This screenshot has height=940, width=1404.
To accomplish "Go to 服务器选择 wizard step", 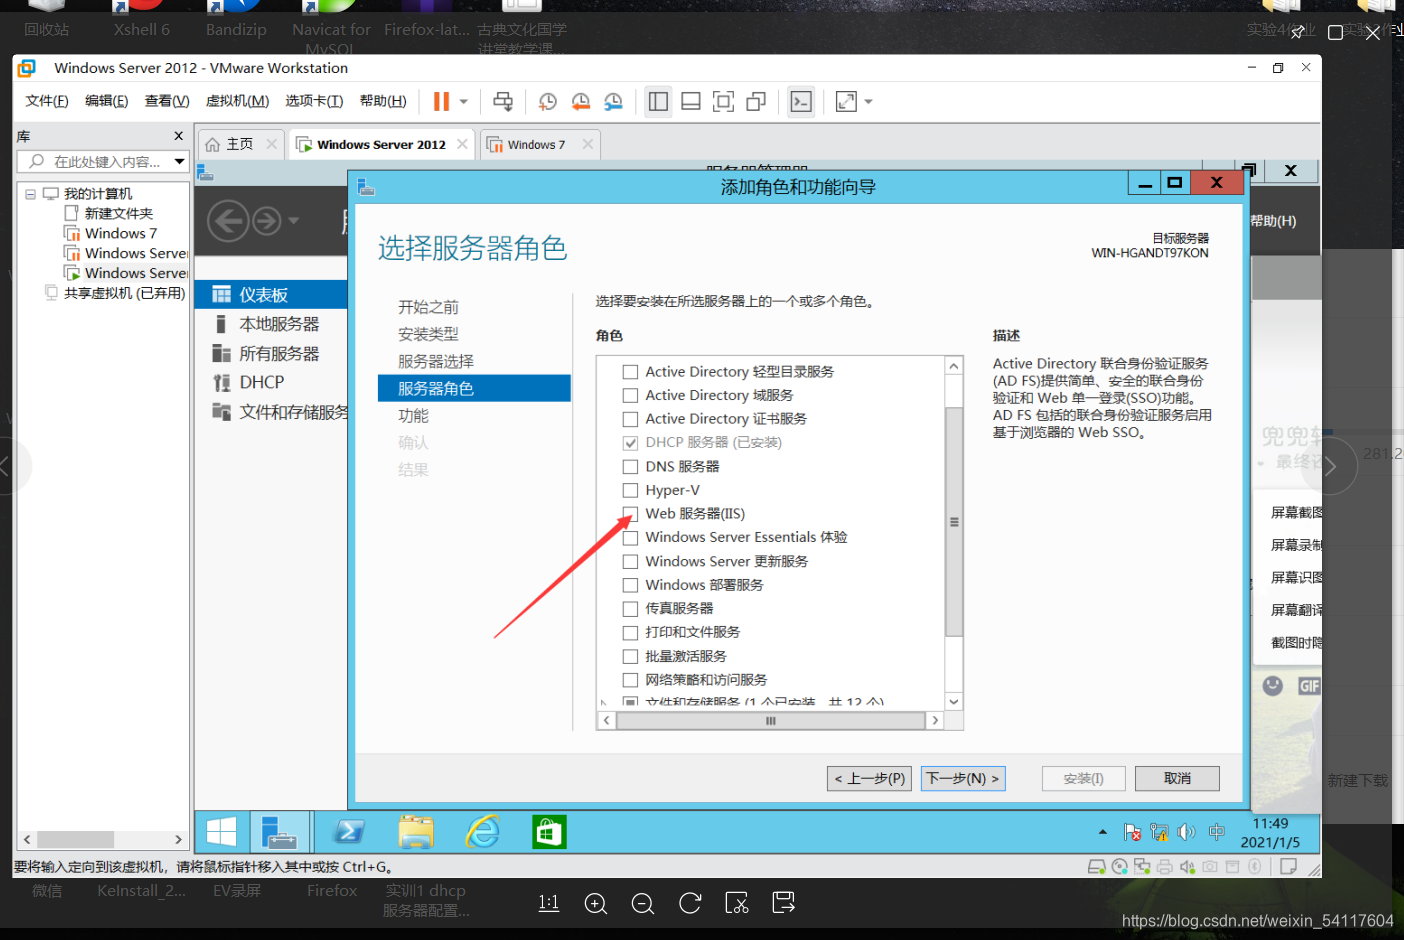I will pos(436,361).
